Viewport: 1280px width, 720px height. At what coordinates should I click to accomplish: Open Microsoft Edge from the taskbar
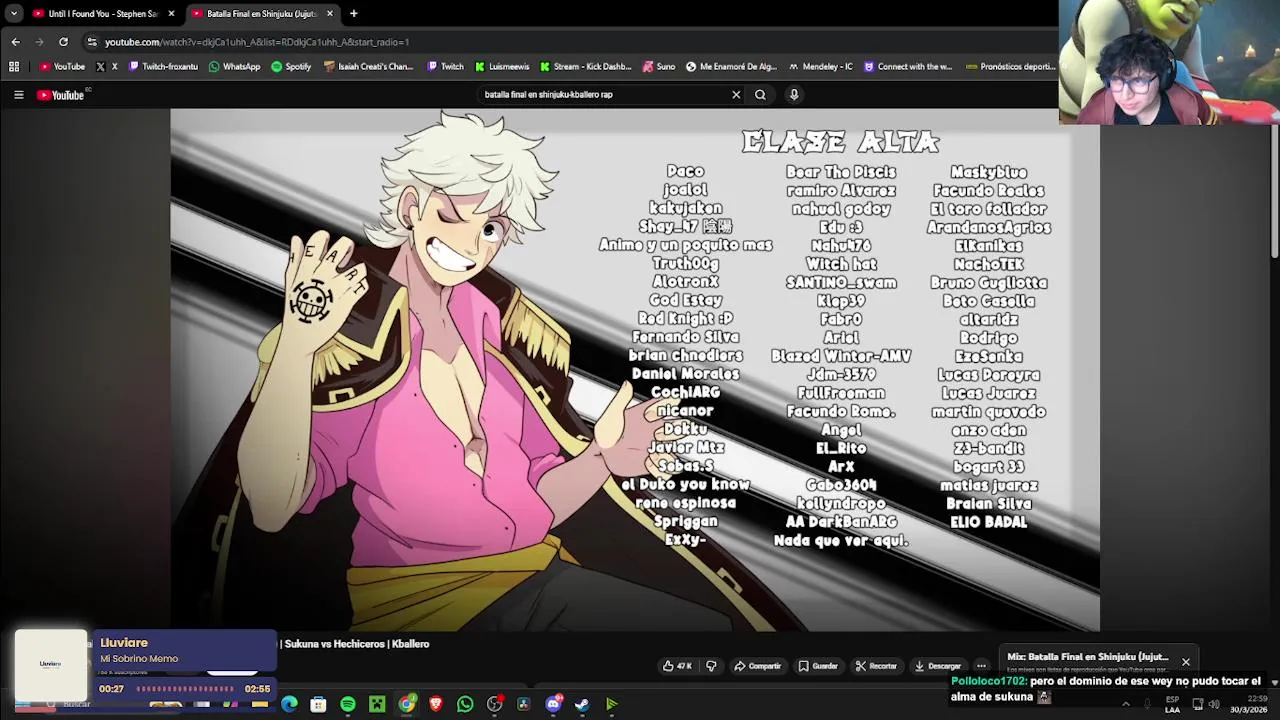(289, 704)
